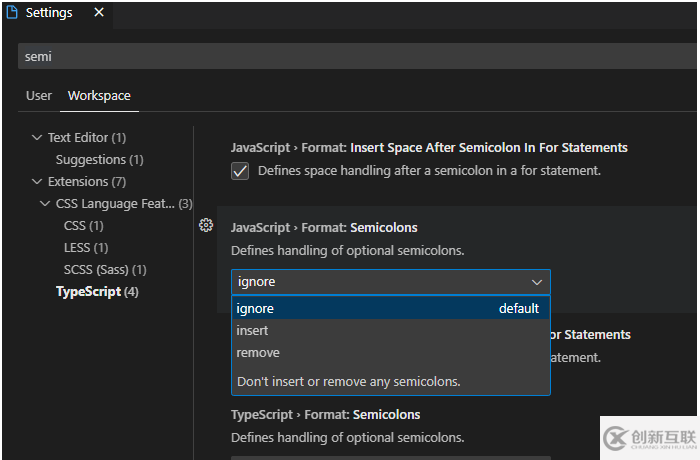Viewport: 700px width, 460px height.
Task: Choose the remove option
Action: pos(391,352)
